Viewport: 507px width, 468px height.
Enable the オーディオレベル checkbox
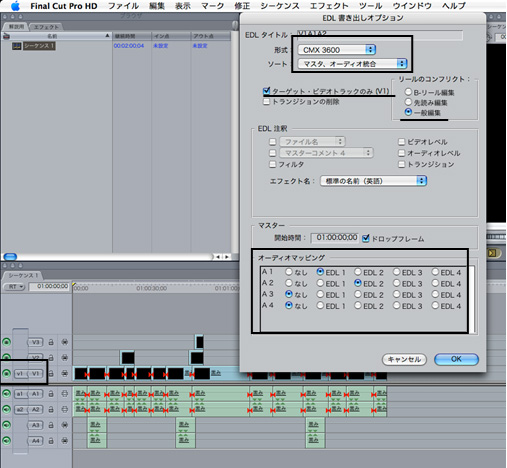click(402, 153)
